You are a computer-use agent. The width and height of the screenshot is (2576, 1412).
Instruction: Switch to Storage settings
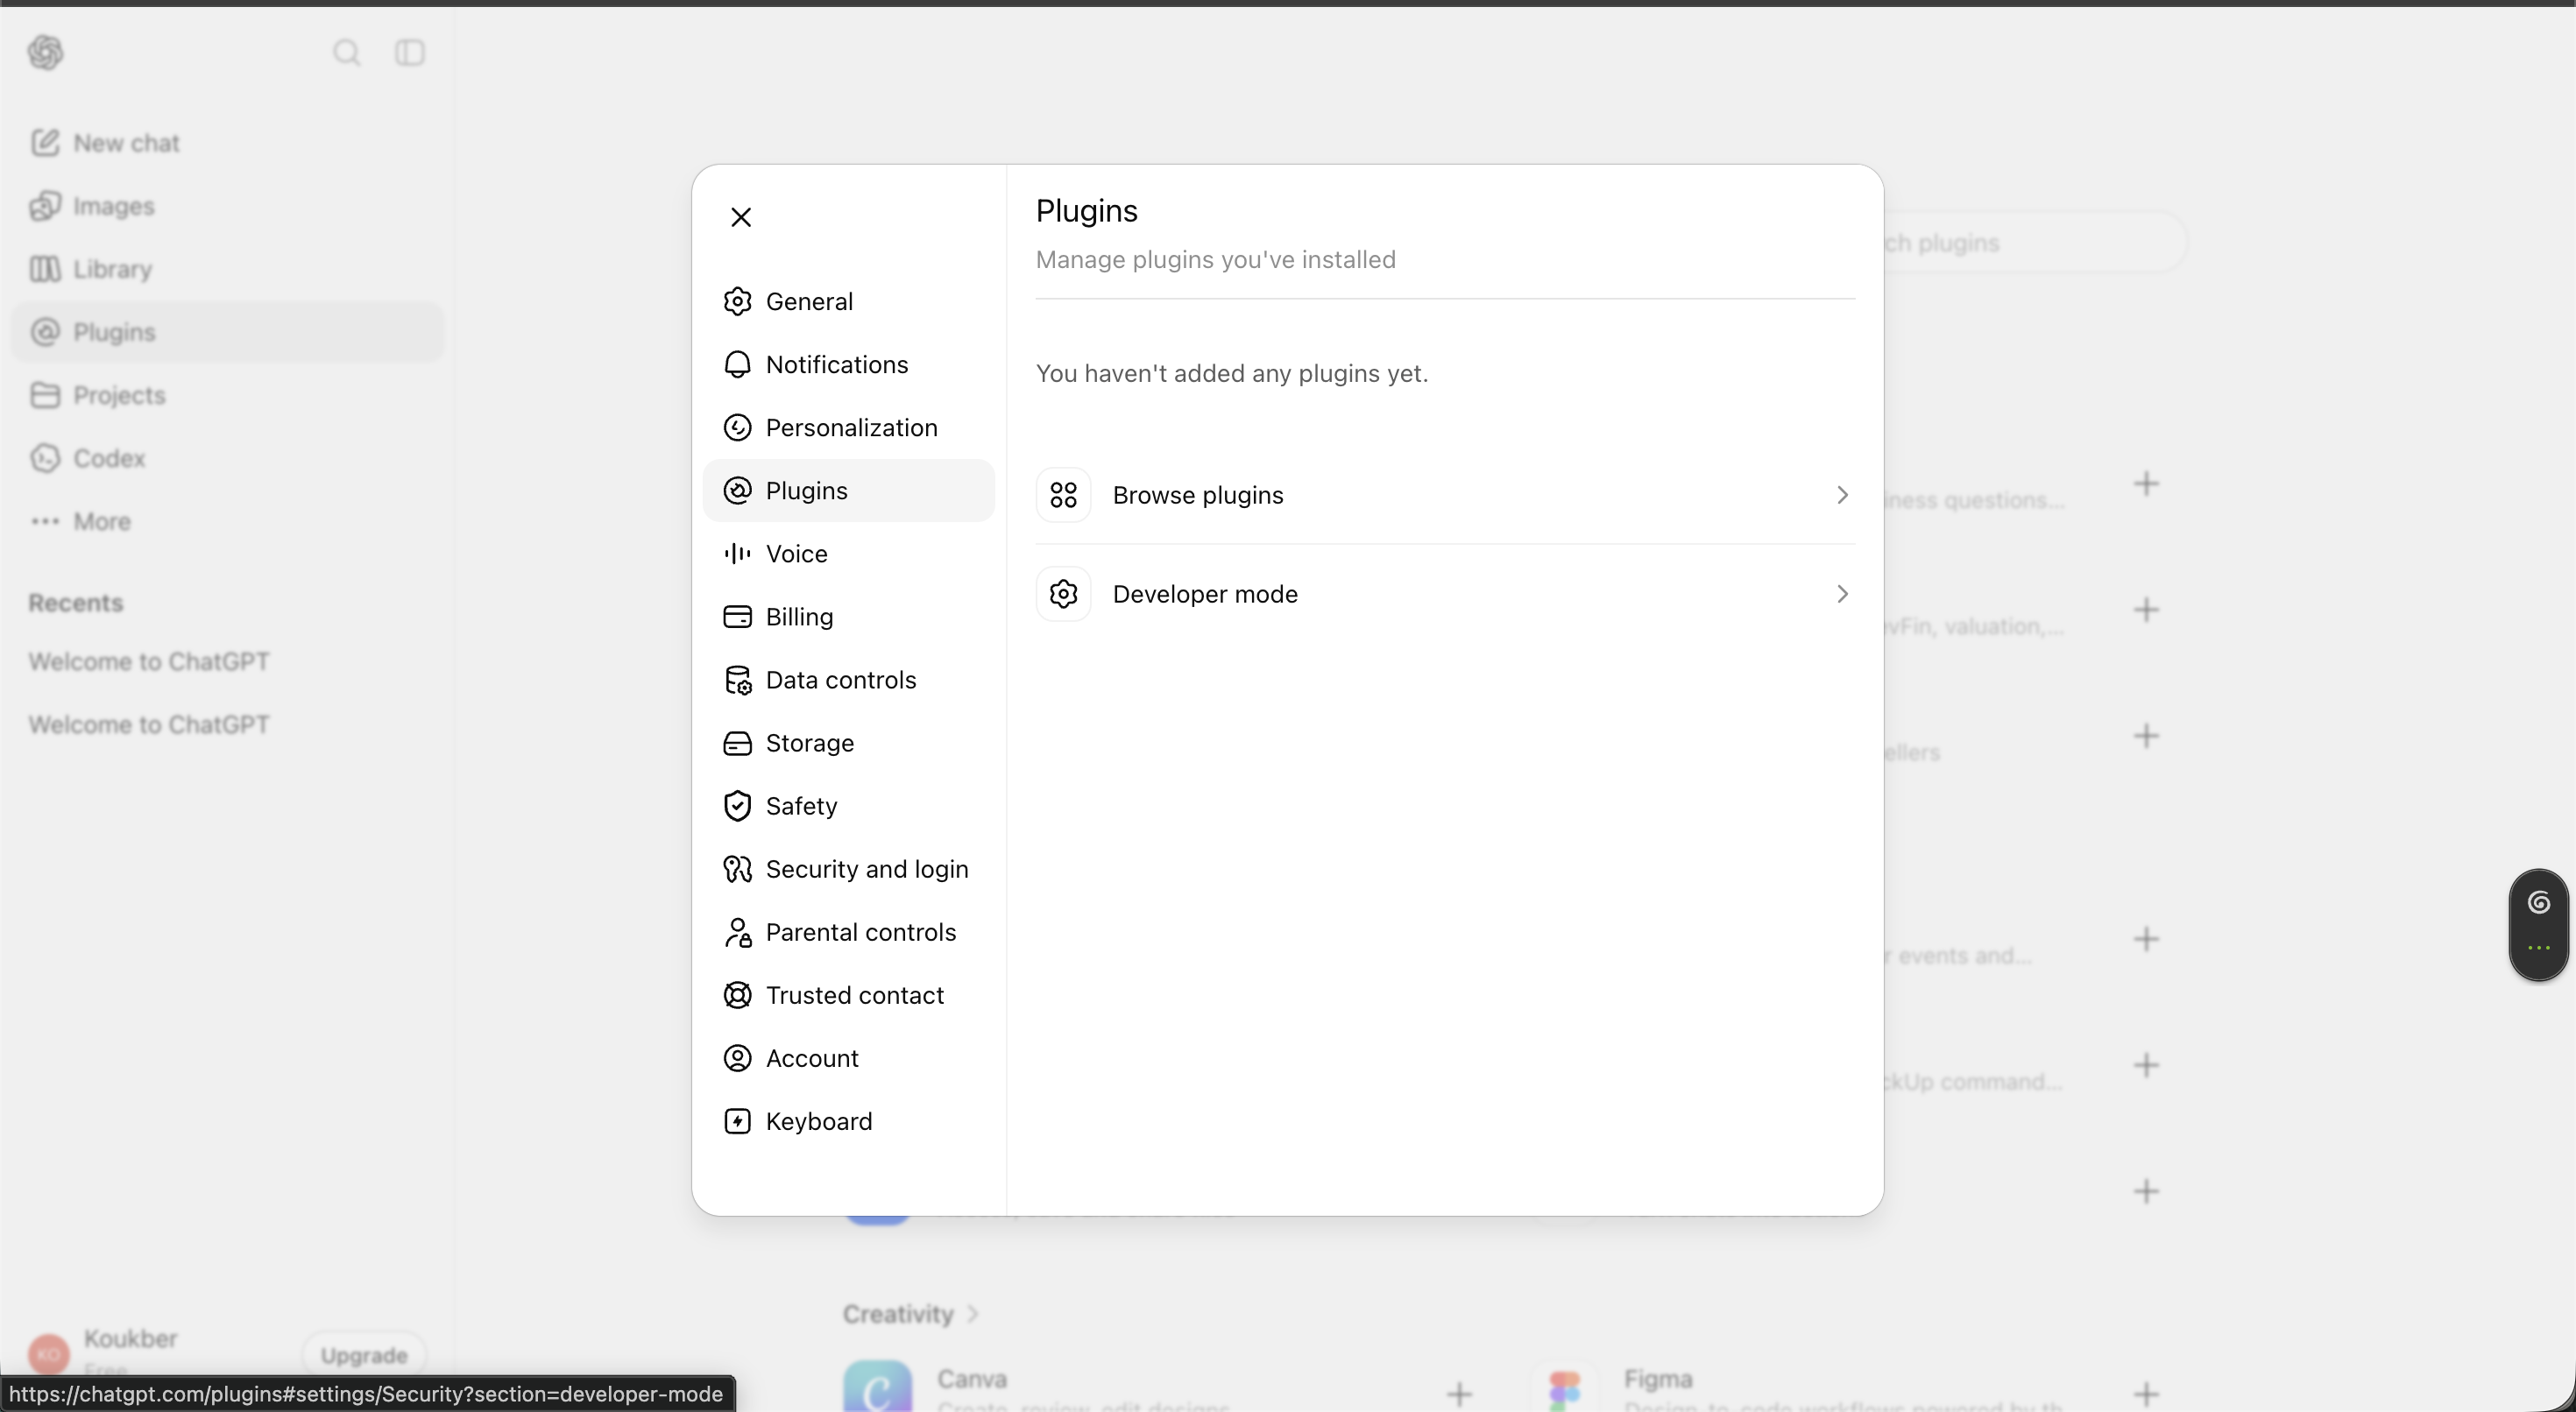(x=848, y=742)
